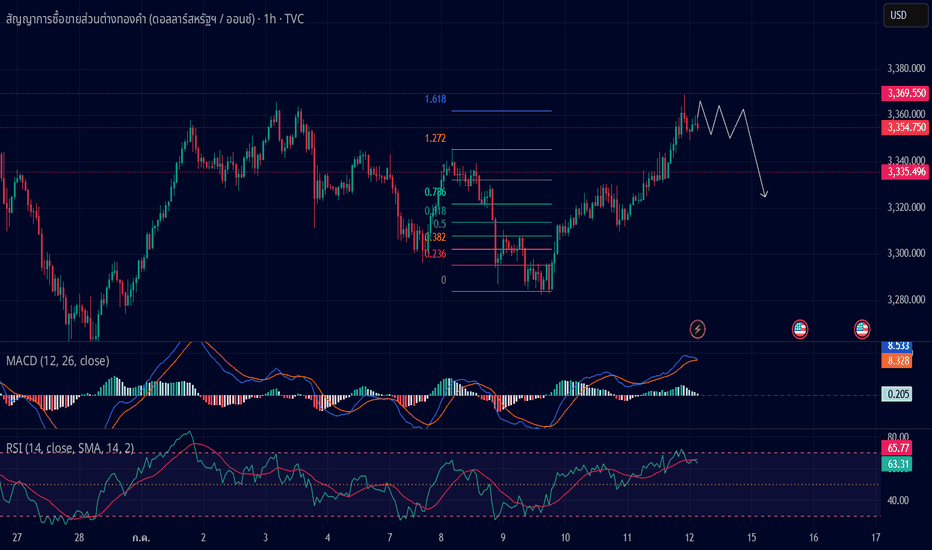
Task: Click the lightning bolt event icon
Action: coord(697,329)
